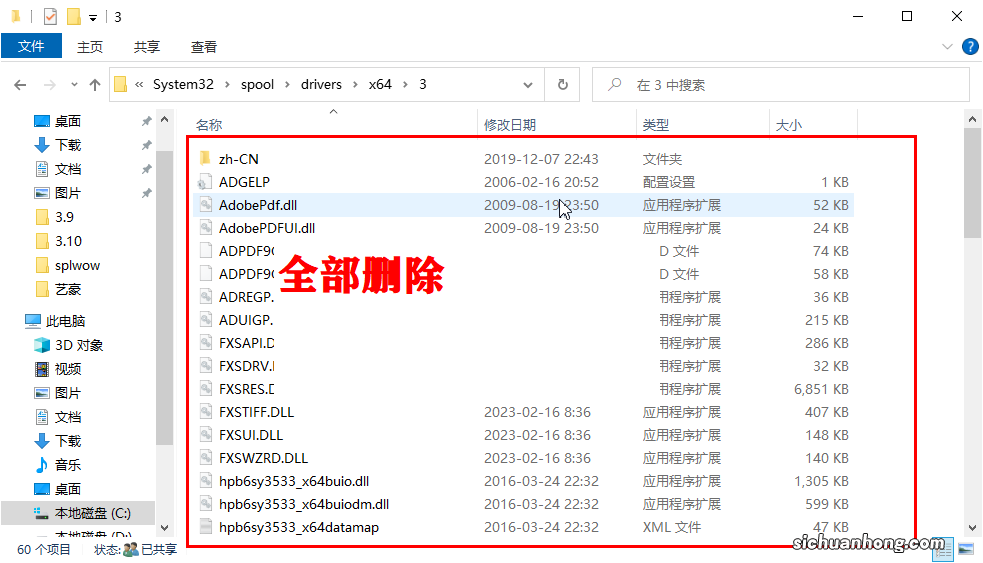983x563 pixels.
Task: Select hpb6sy3533_x64buiodm.dll file
Action: (x=523, y=504)
